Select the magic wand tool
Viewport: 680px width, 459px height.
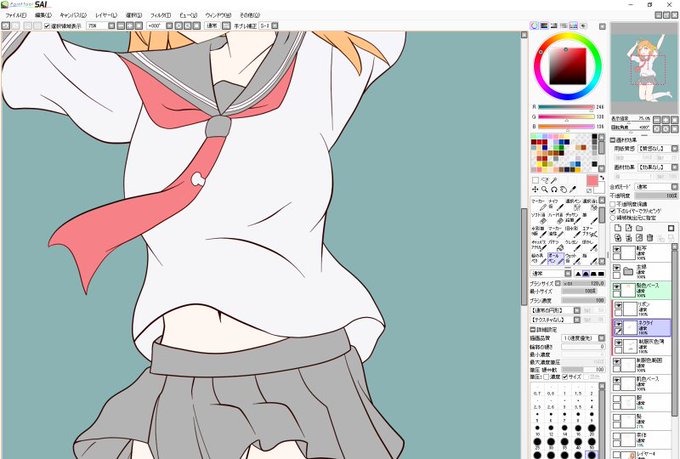click(x=554, y=180)
